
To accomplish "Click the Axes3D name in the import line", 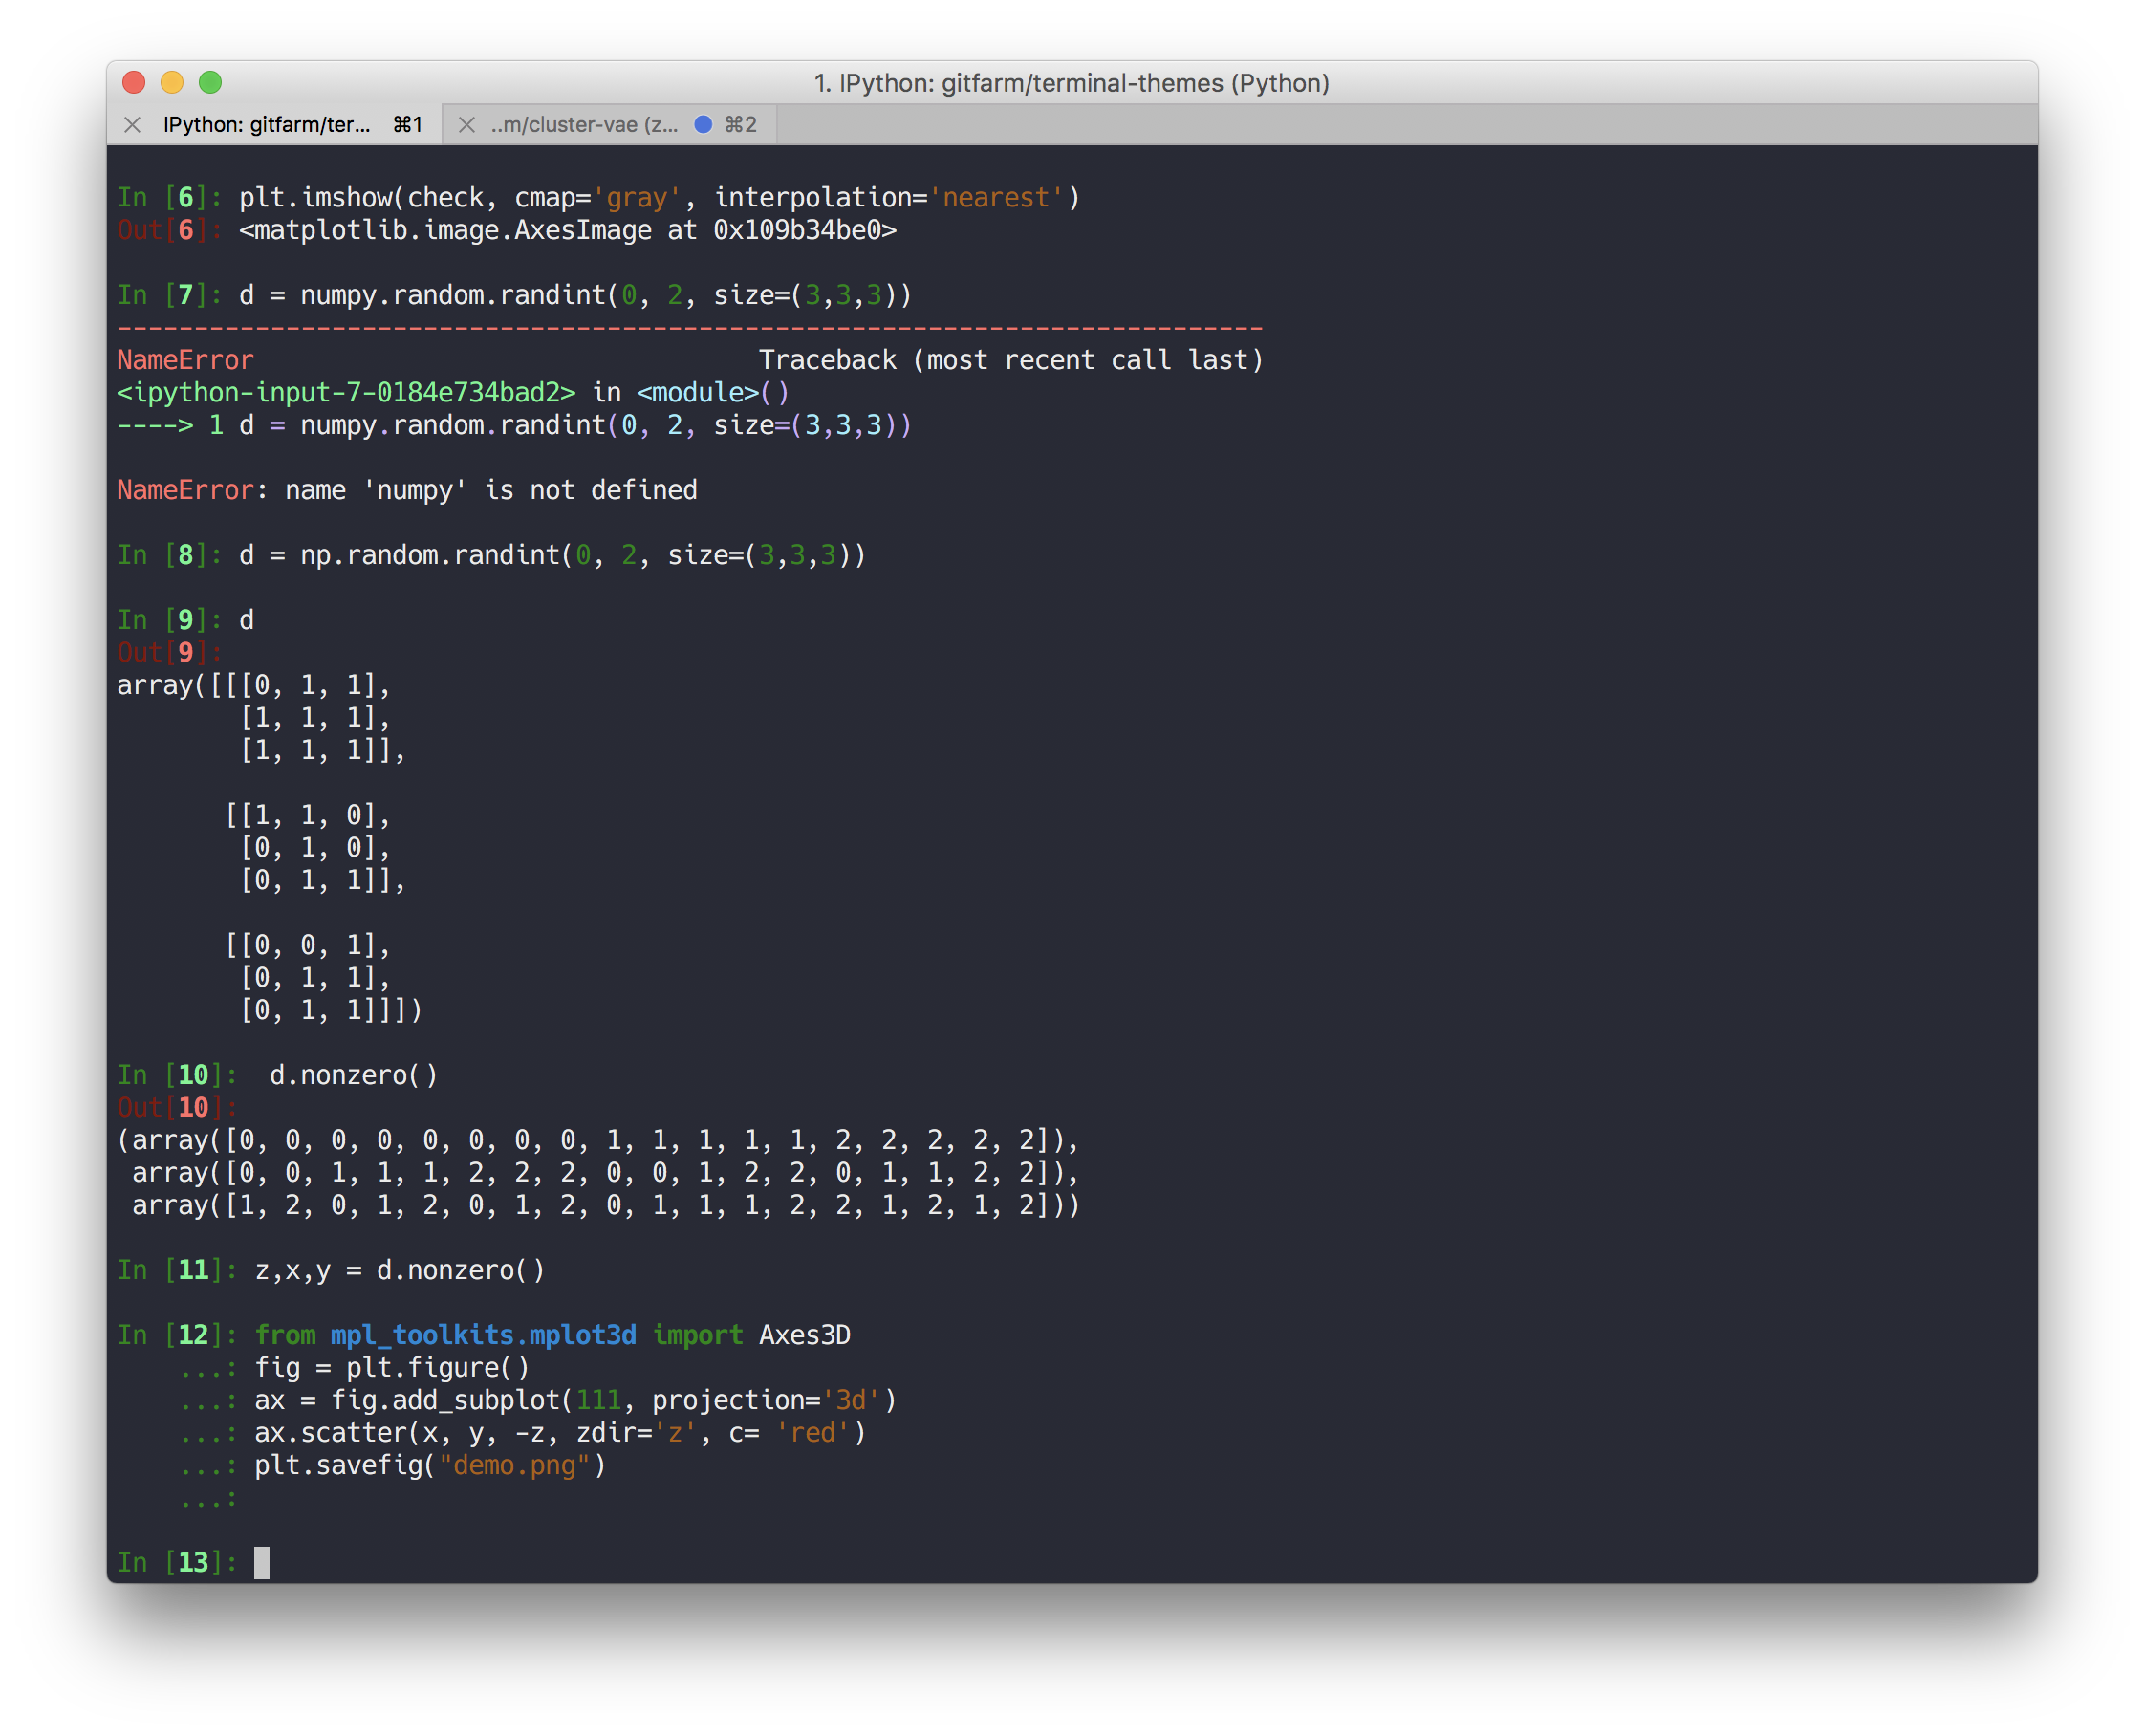I will click(x=805, y=1334).
